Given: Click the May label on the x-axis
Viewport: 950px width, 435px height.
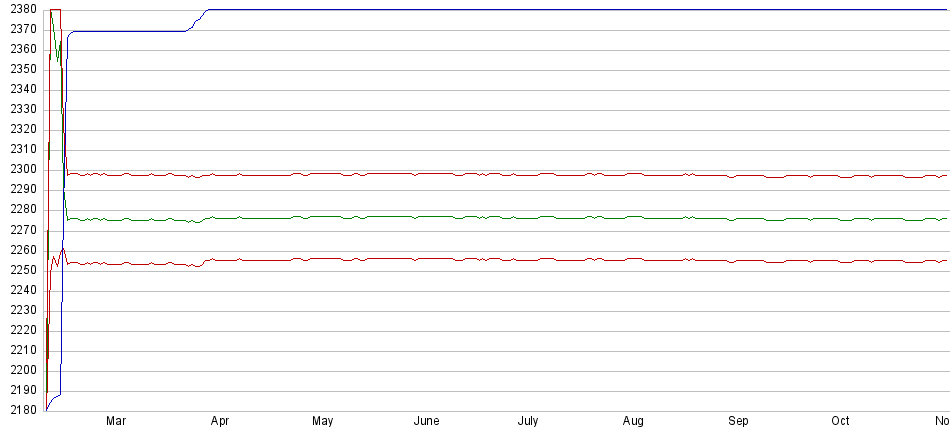Looking at the screenshot, I should point(322,422).
